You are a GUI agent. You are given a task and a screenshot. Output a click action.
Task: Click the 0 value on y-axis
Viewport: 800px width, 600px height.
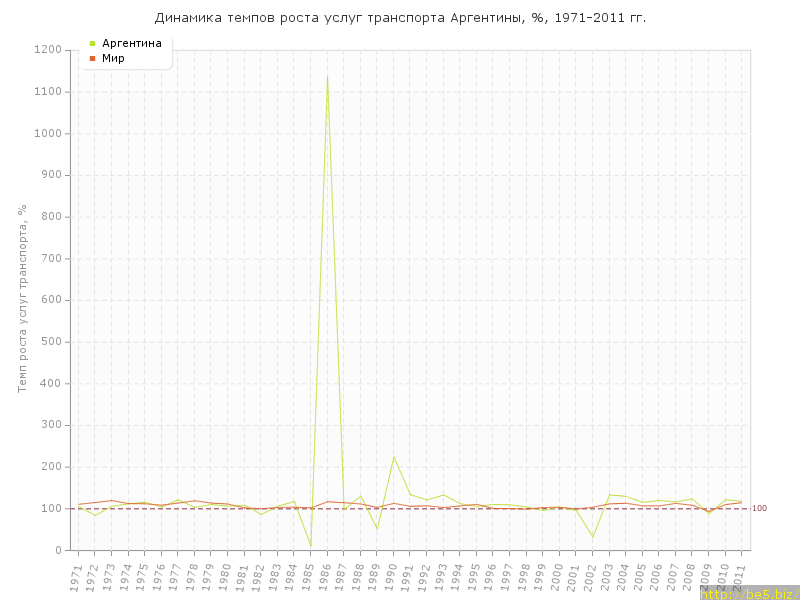[58, 551]
